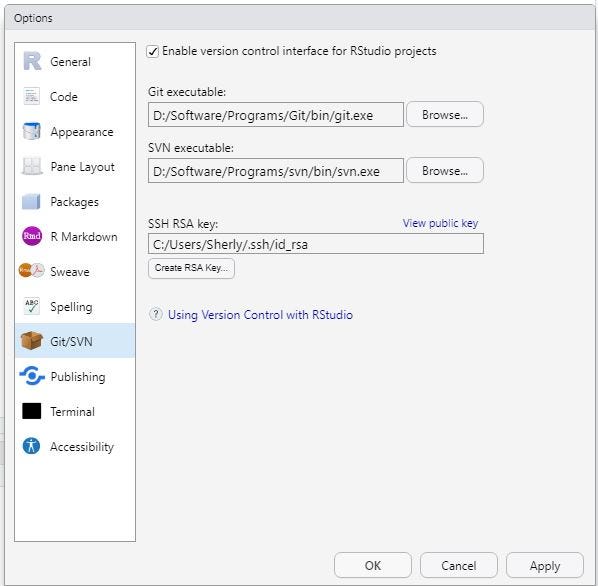The image size is (598, 586).
Task: Click the General R logo icon
Action: pos(32,61)
